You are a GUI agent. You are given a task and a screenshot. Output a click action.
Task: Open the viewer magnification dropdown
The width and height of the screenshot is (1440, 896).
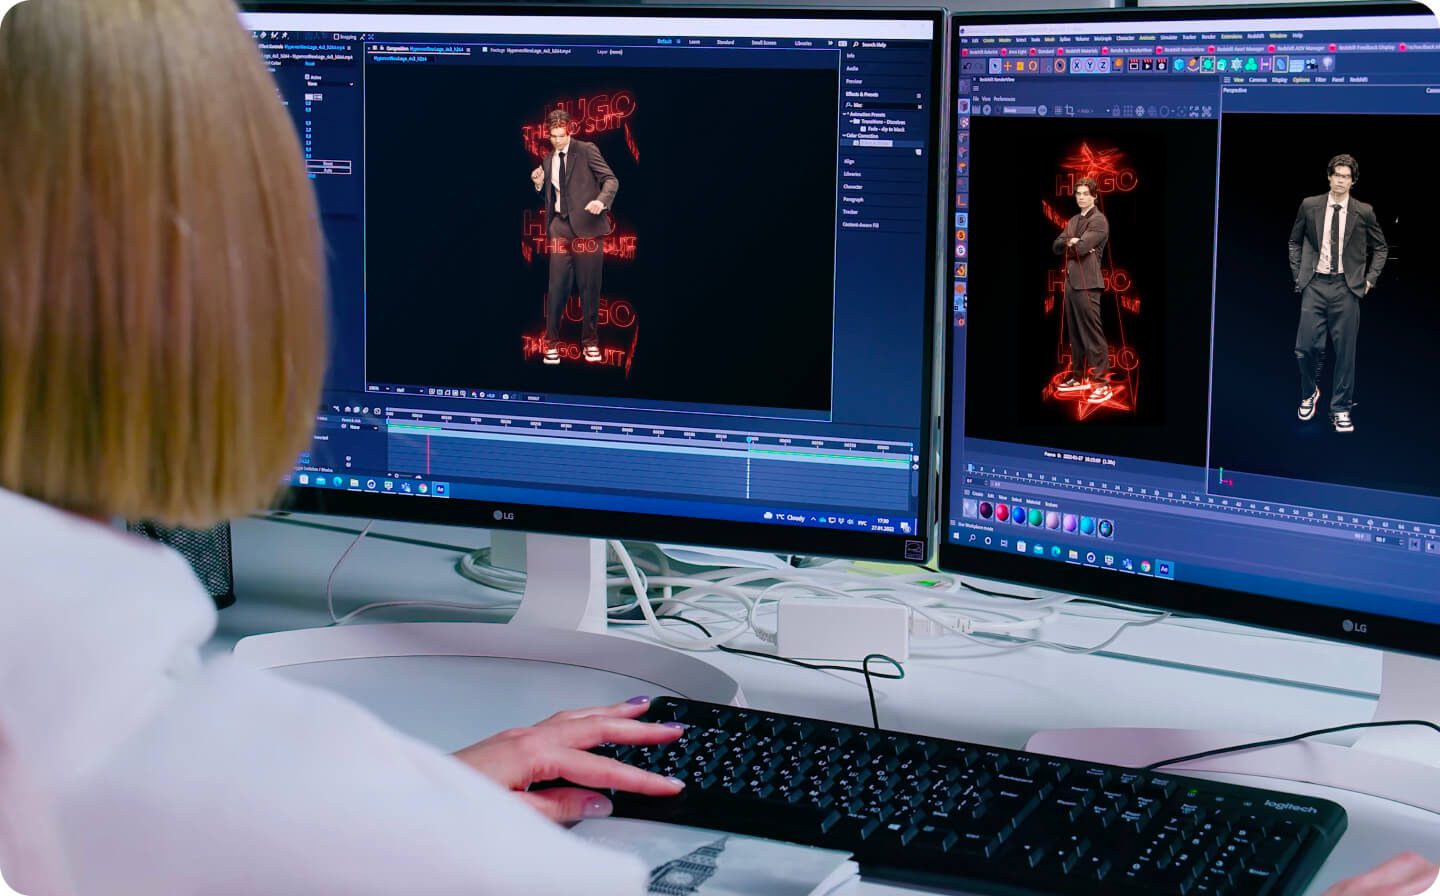[378, 389]
